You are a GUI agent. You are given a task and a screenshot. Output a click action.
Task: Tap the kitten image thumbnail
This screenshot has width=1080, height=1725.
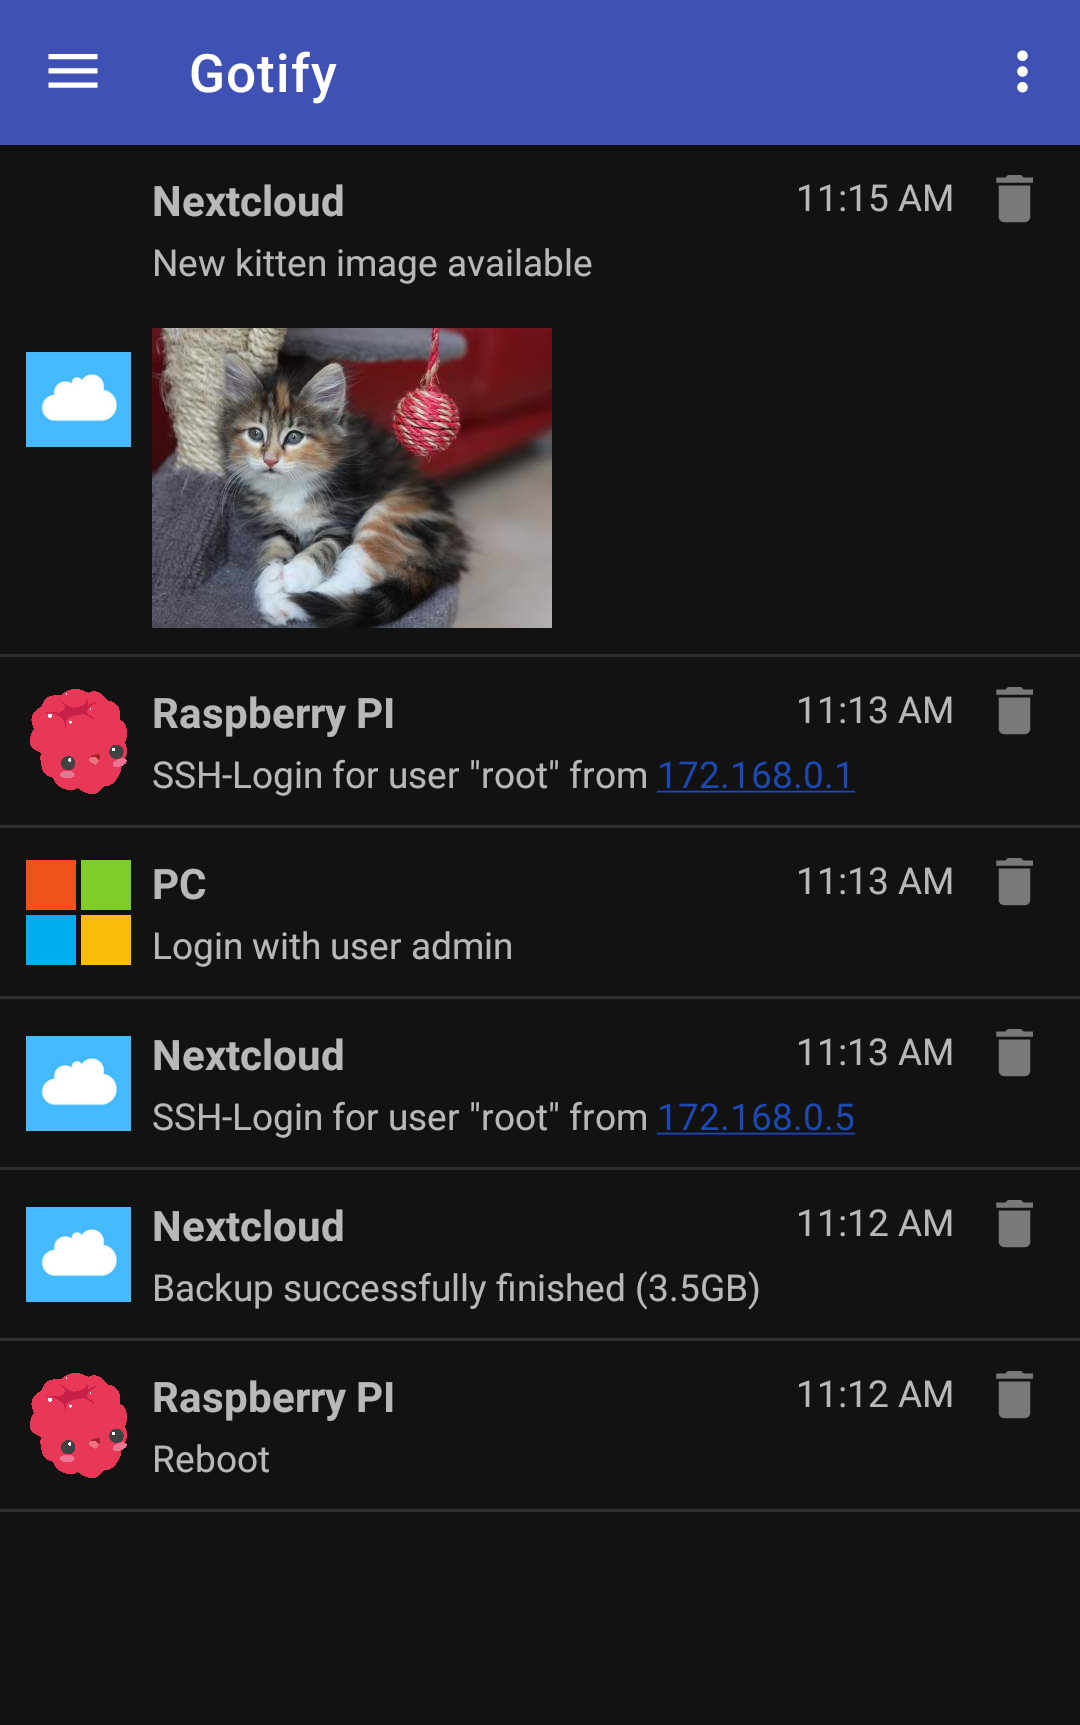coord(352,478)
